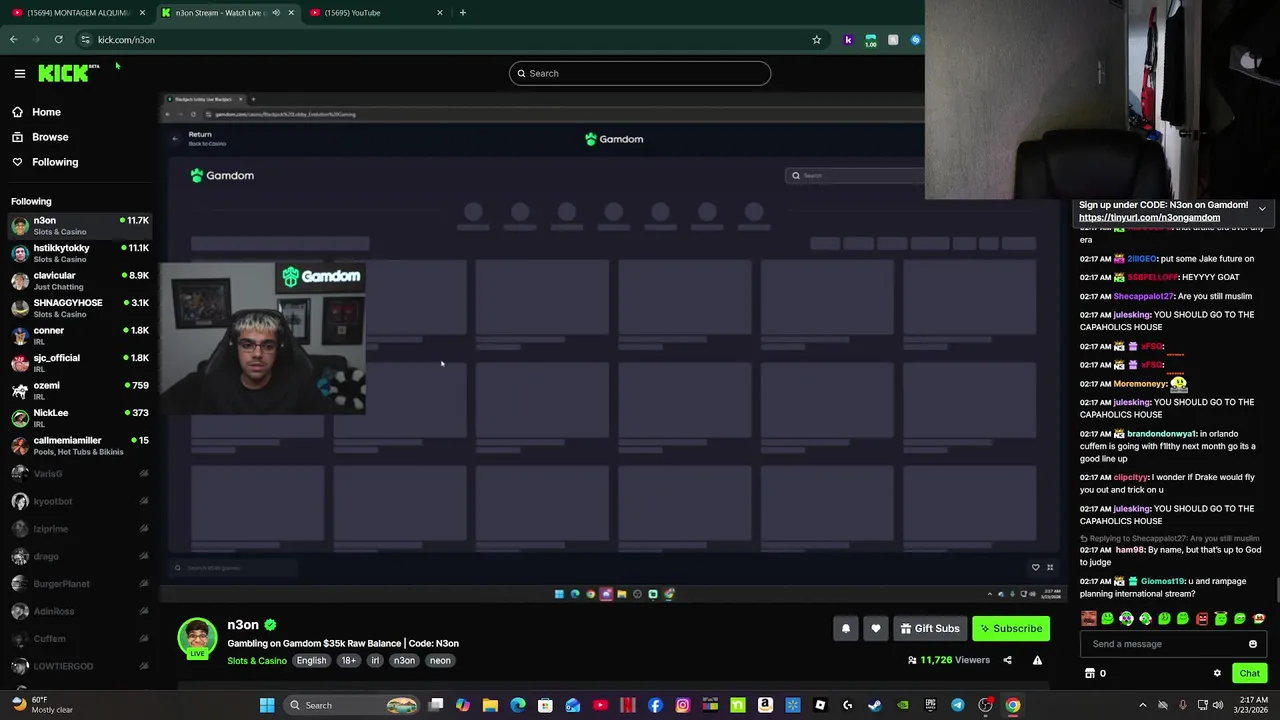
Task: Insert first emote in chat emote row
Action: 1089,619
